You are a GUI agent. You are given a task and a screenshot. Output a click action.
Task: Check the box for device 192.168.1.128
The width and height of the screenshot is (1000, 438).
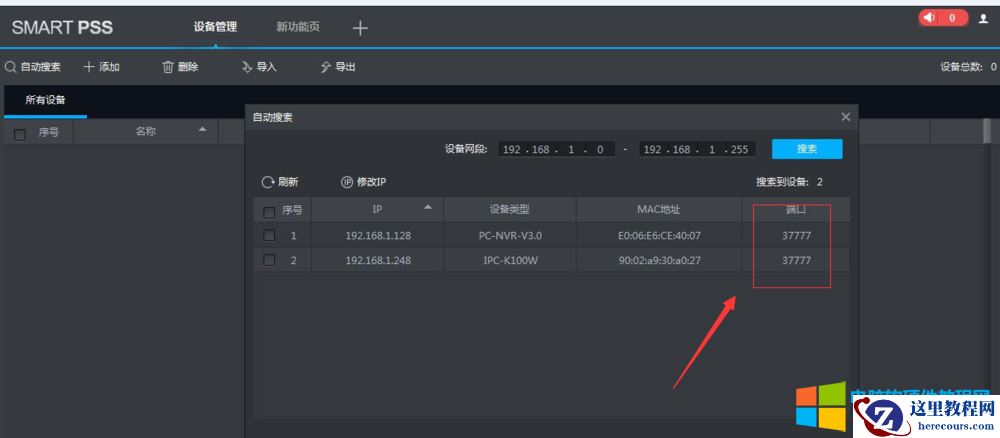(269, 235)
